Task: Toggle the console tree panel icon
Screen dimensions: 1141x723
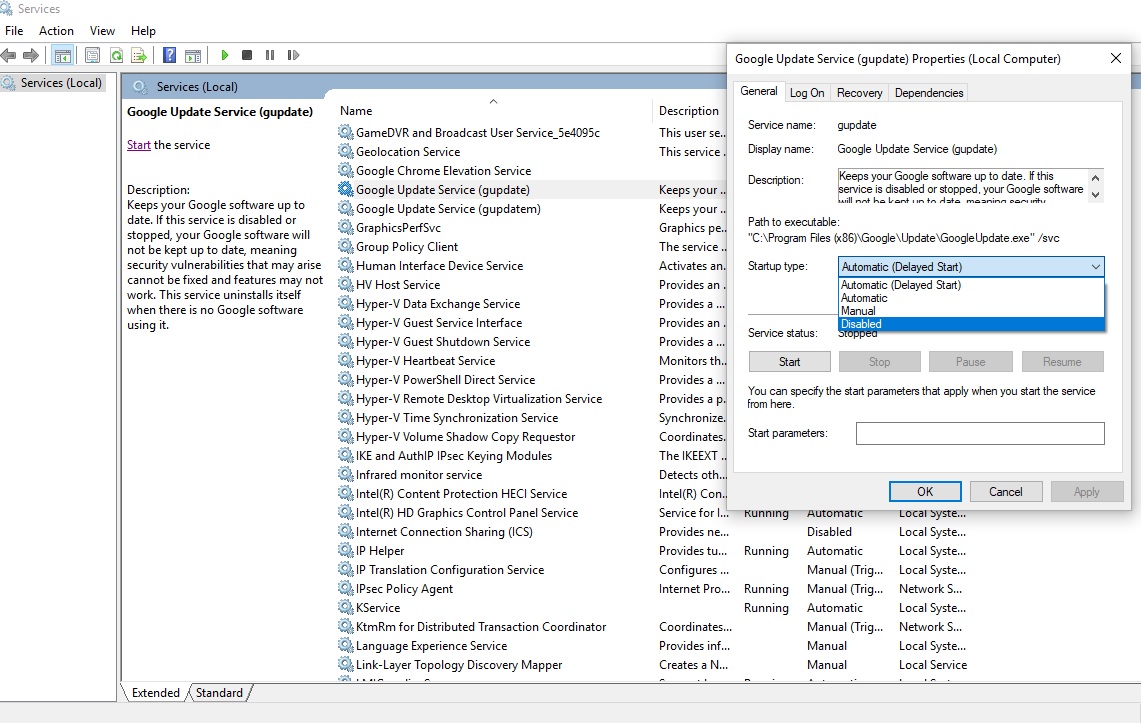Action: (62, 55)
